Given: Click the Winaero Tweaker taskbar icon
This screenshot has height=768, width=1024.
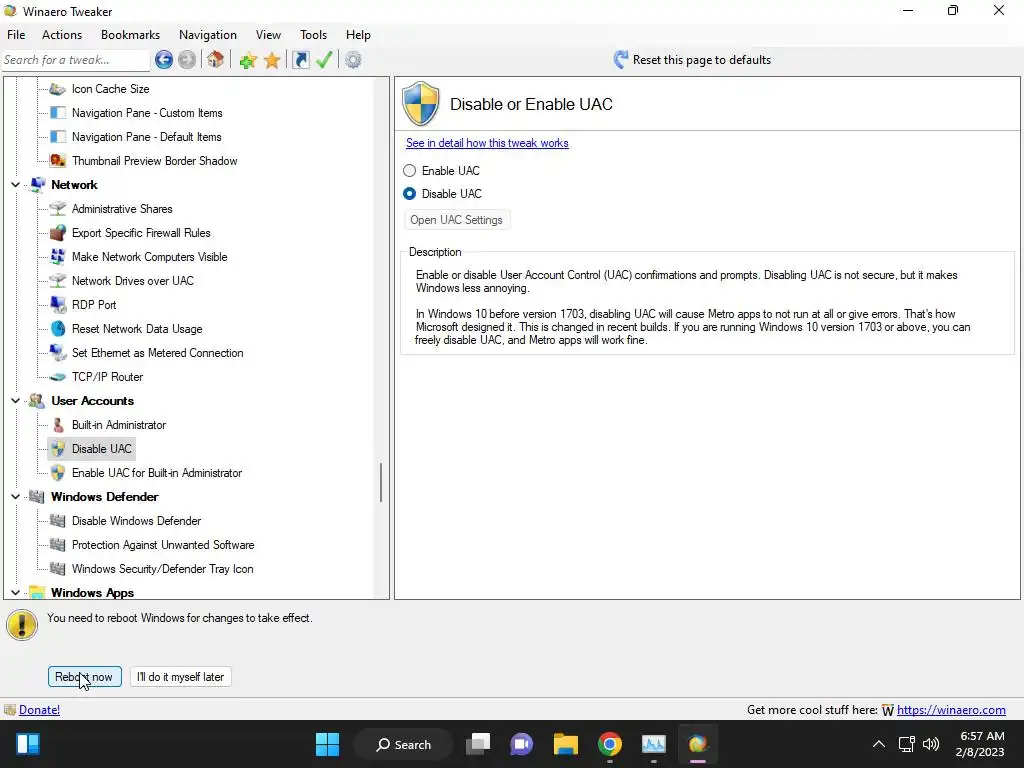Looking at the screenshot, I should pyautogui.click(x=697, y=744).
